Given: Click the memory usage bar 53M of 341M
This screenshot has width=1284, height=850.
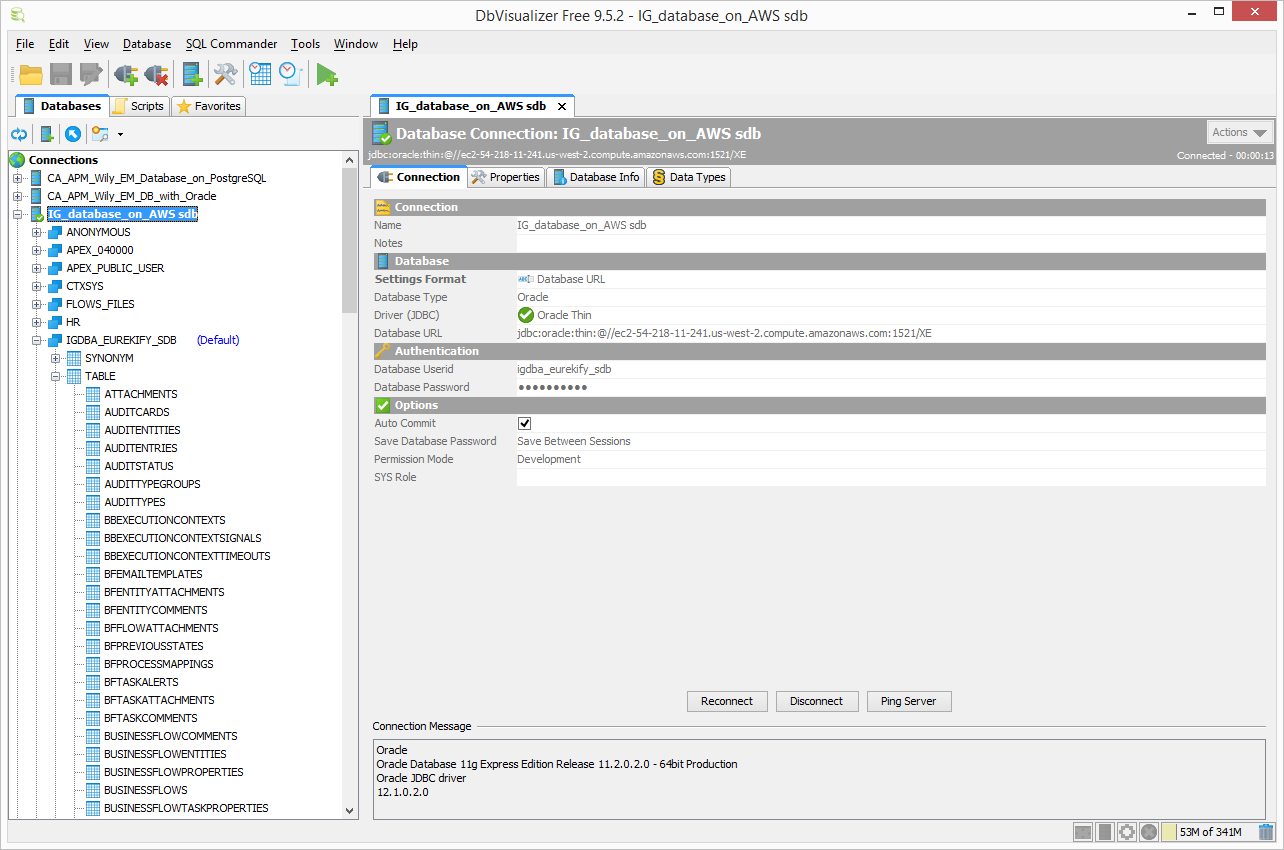Looking at the screenshot, I should pyautogui.click(x=1208, y=831).
